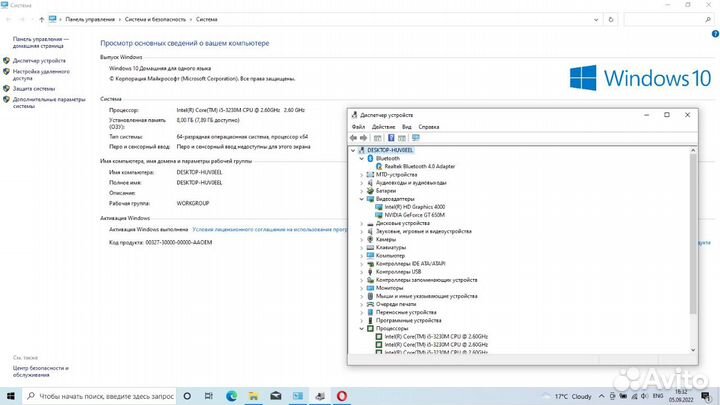Click the help question mark in System window
Screen dimensions: 720x405
click(x=715, y=34)
